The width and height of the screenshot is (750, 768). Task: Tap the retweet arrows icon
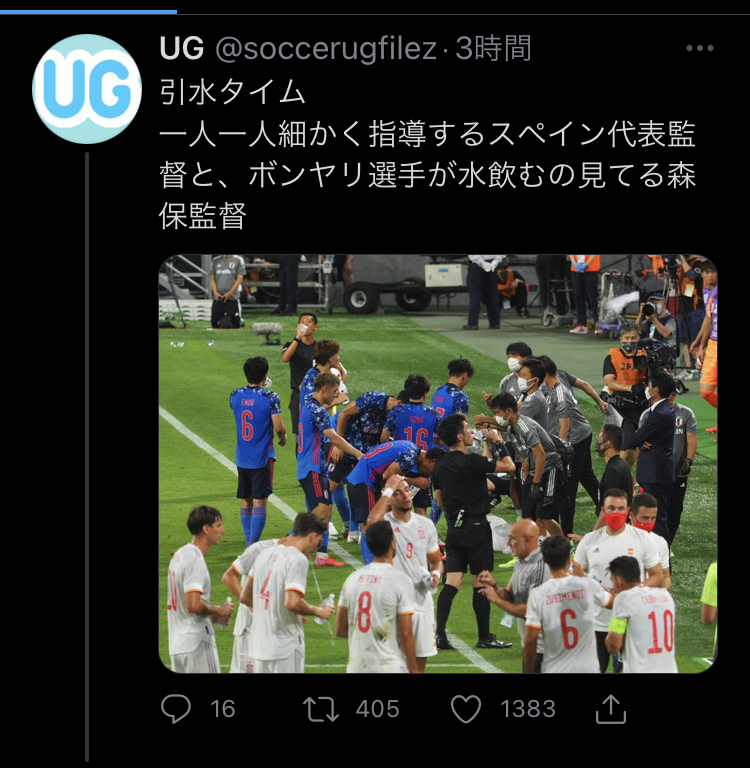click(x=321, y=709)
